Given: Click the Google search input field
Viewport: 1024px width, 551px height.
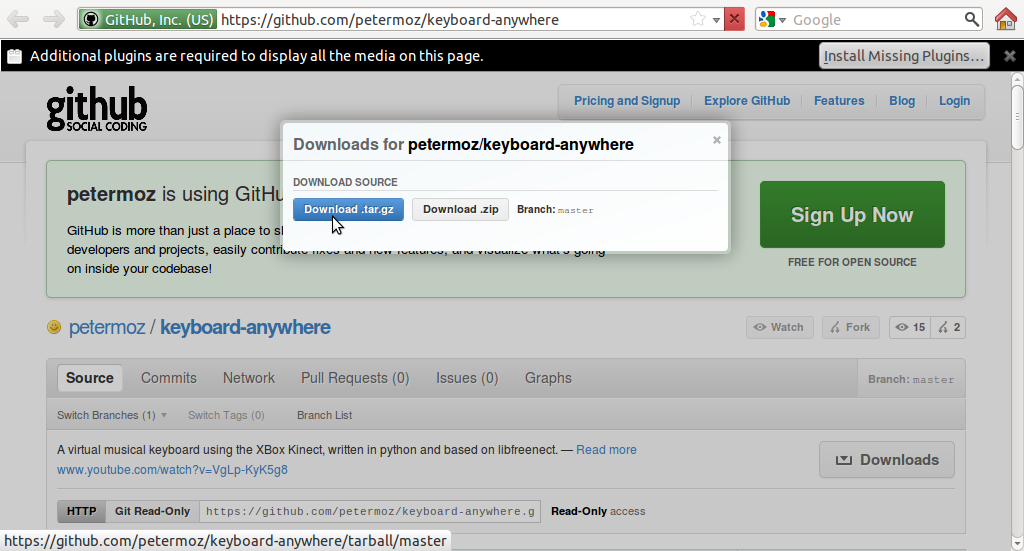Looking at the screenshot, I should click(x=876, y=20).
